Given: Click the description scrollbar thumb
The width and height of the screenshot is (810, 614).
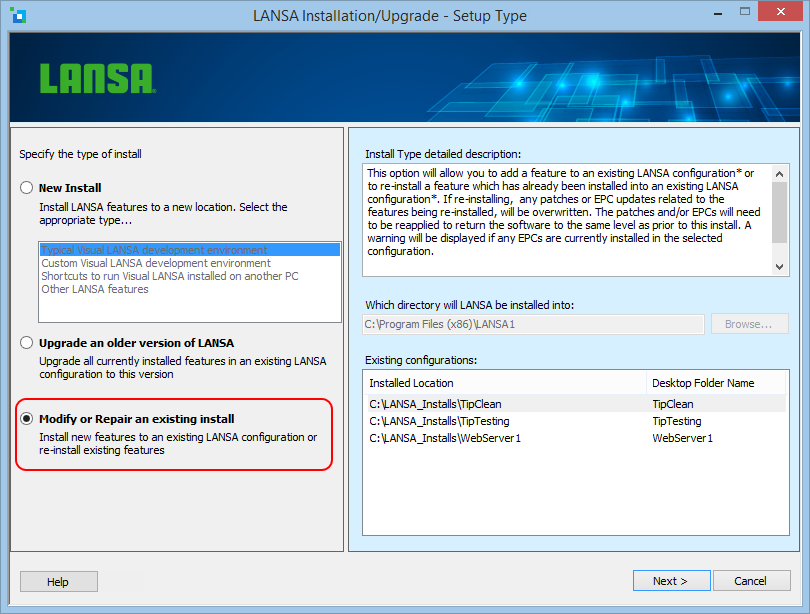Looking at the screenshot, I should (x=780, y=212).
